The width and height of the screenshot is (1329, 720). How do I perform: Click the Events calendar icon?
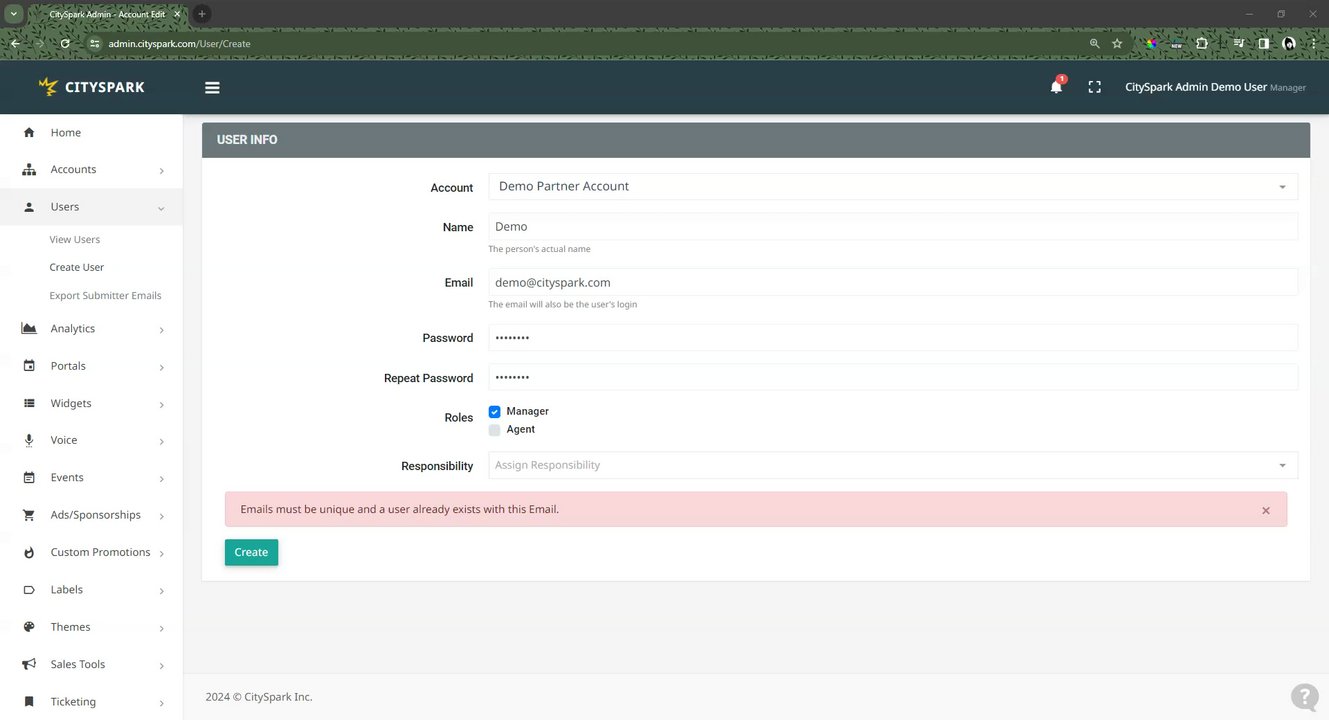[29, 478]
